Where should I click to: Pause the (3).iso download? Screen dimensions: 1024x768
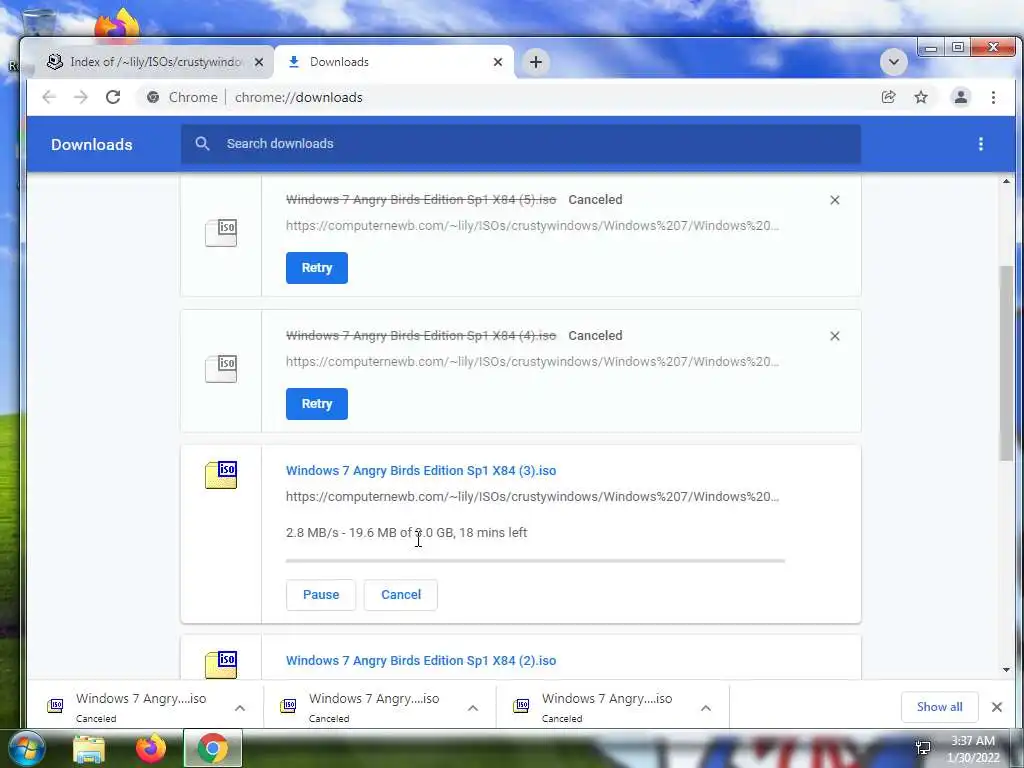coord(321,595)
